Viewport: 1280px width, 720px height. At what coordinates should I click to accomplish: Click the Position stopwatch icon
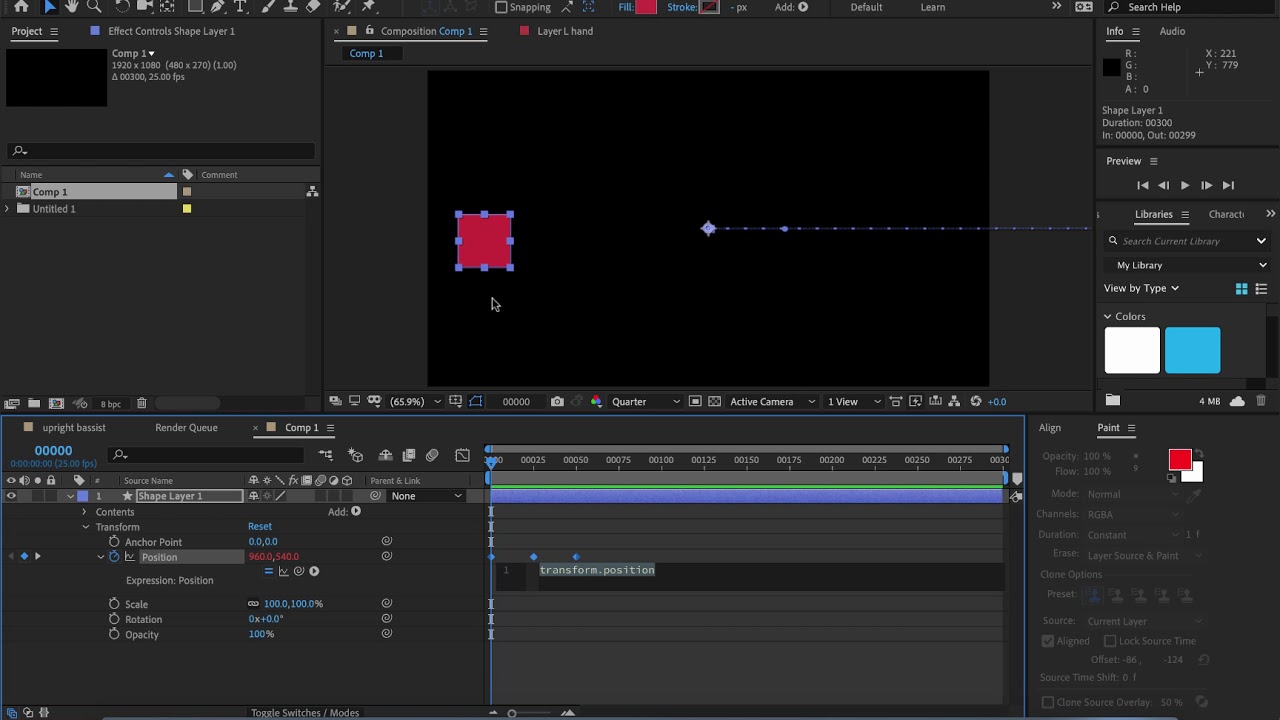(x=114, y=557)
